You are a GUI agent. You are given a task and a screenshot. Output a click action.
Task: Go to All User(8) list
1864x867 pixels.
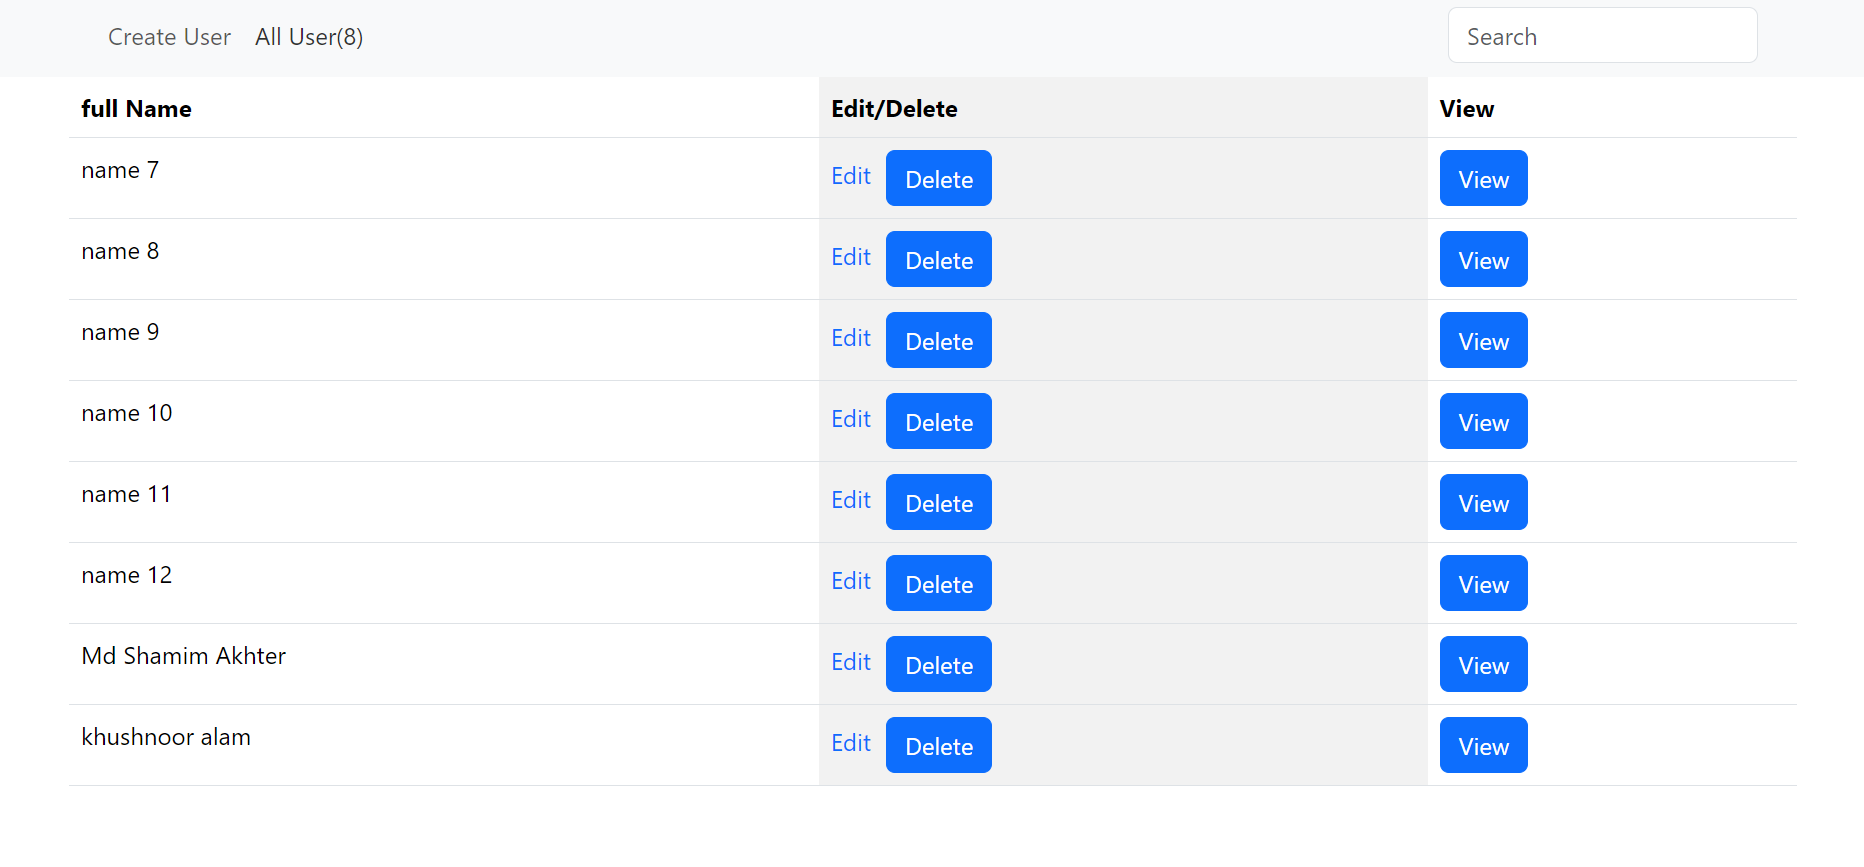pos(309,37)
